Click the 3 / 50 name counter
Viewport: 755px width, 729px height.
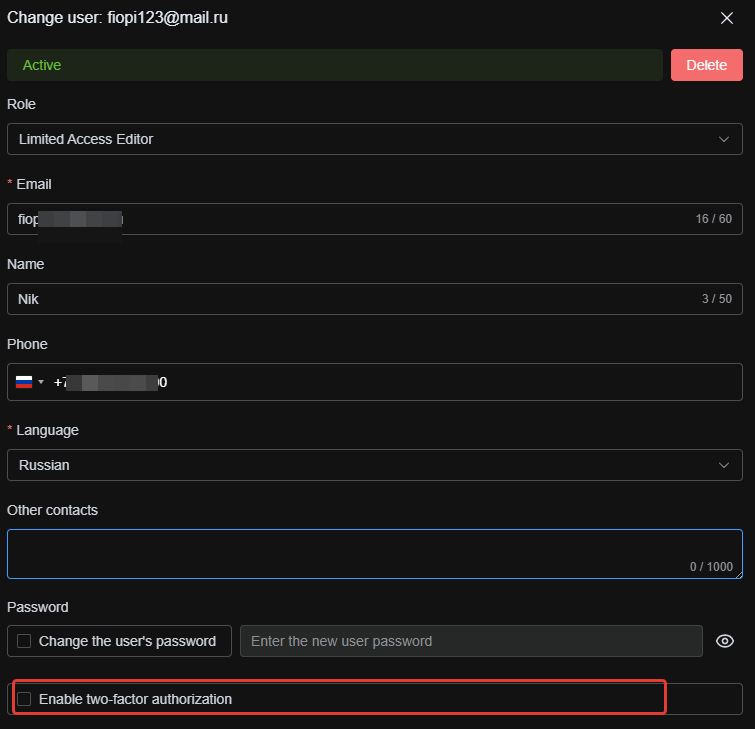(x=716, y=299)
